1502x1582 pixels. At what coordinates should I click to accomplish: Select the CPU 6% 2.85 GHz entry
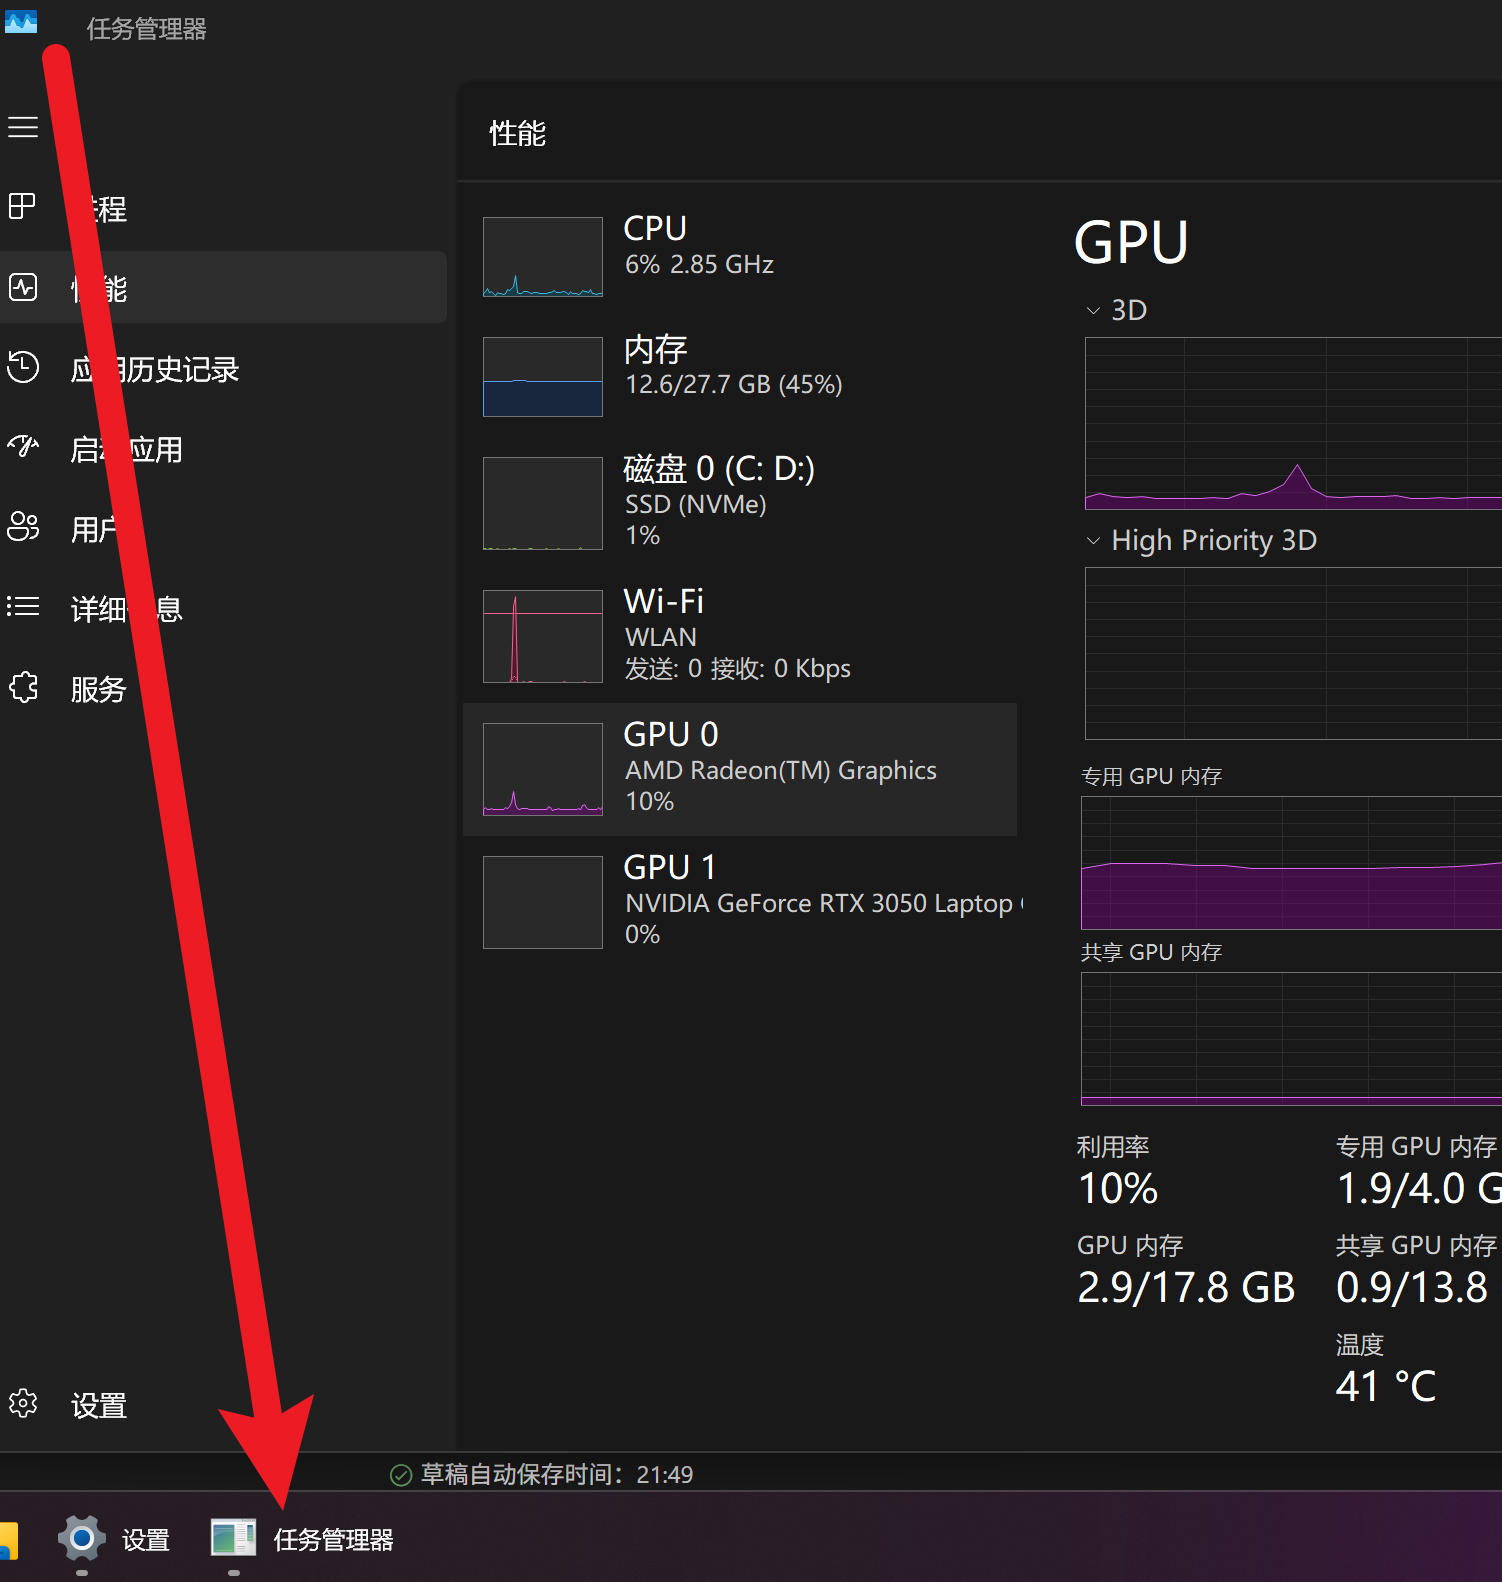pyautogui.click(x=740, y=257)
